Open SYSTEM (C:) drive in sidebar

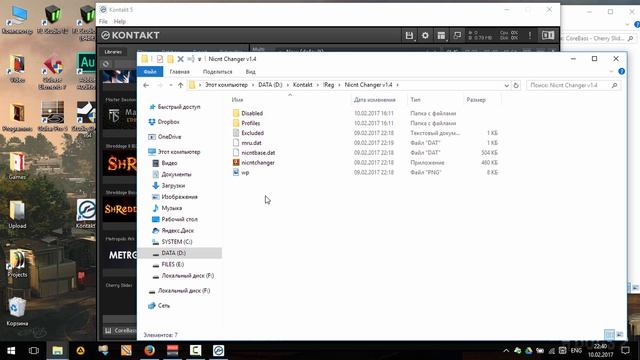(176, 242)
